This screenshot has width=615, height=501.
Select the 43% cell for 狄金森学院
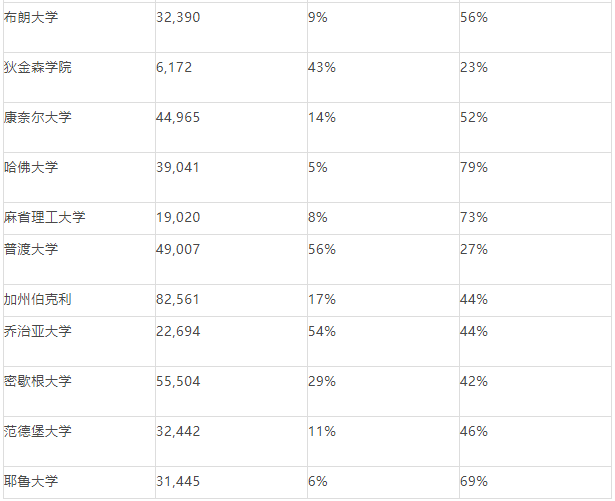pyautogui.click(x=322, y=67)
